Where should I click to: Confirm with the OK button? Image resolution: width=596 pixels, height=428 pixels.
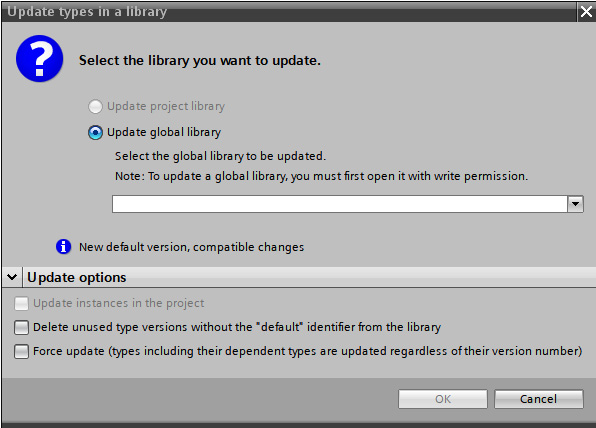[x=443, y=399]
